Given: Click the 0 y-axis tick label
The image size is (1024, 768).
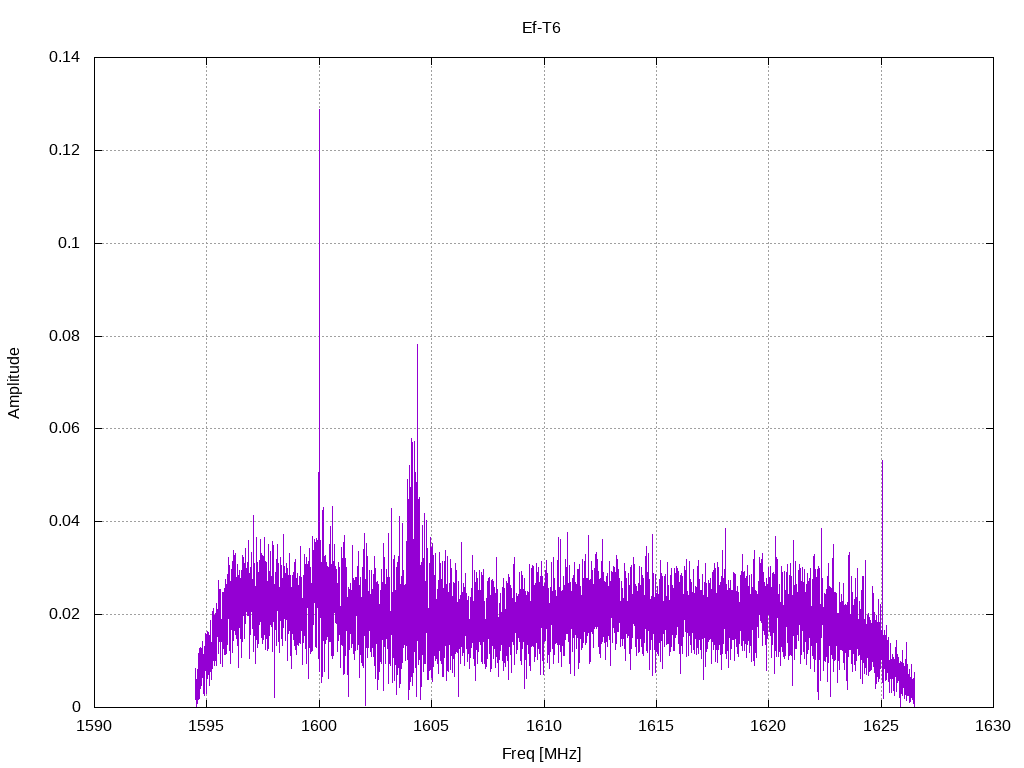Looking at the screenshot, I should point(76,707).
